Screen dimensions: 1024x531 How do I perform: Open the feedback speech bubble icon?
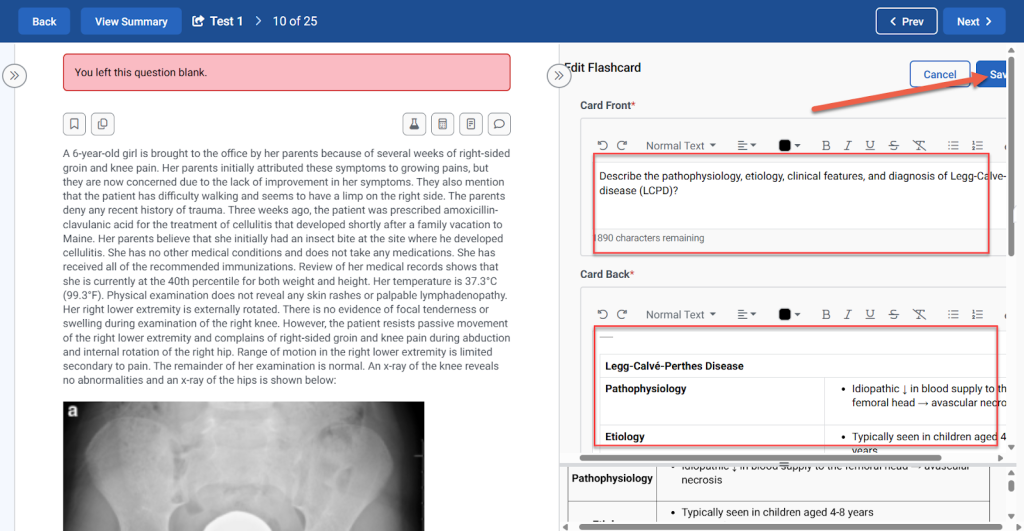coord(499,124)
